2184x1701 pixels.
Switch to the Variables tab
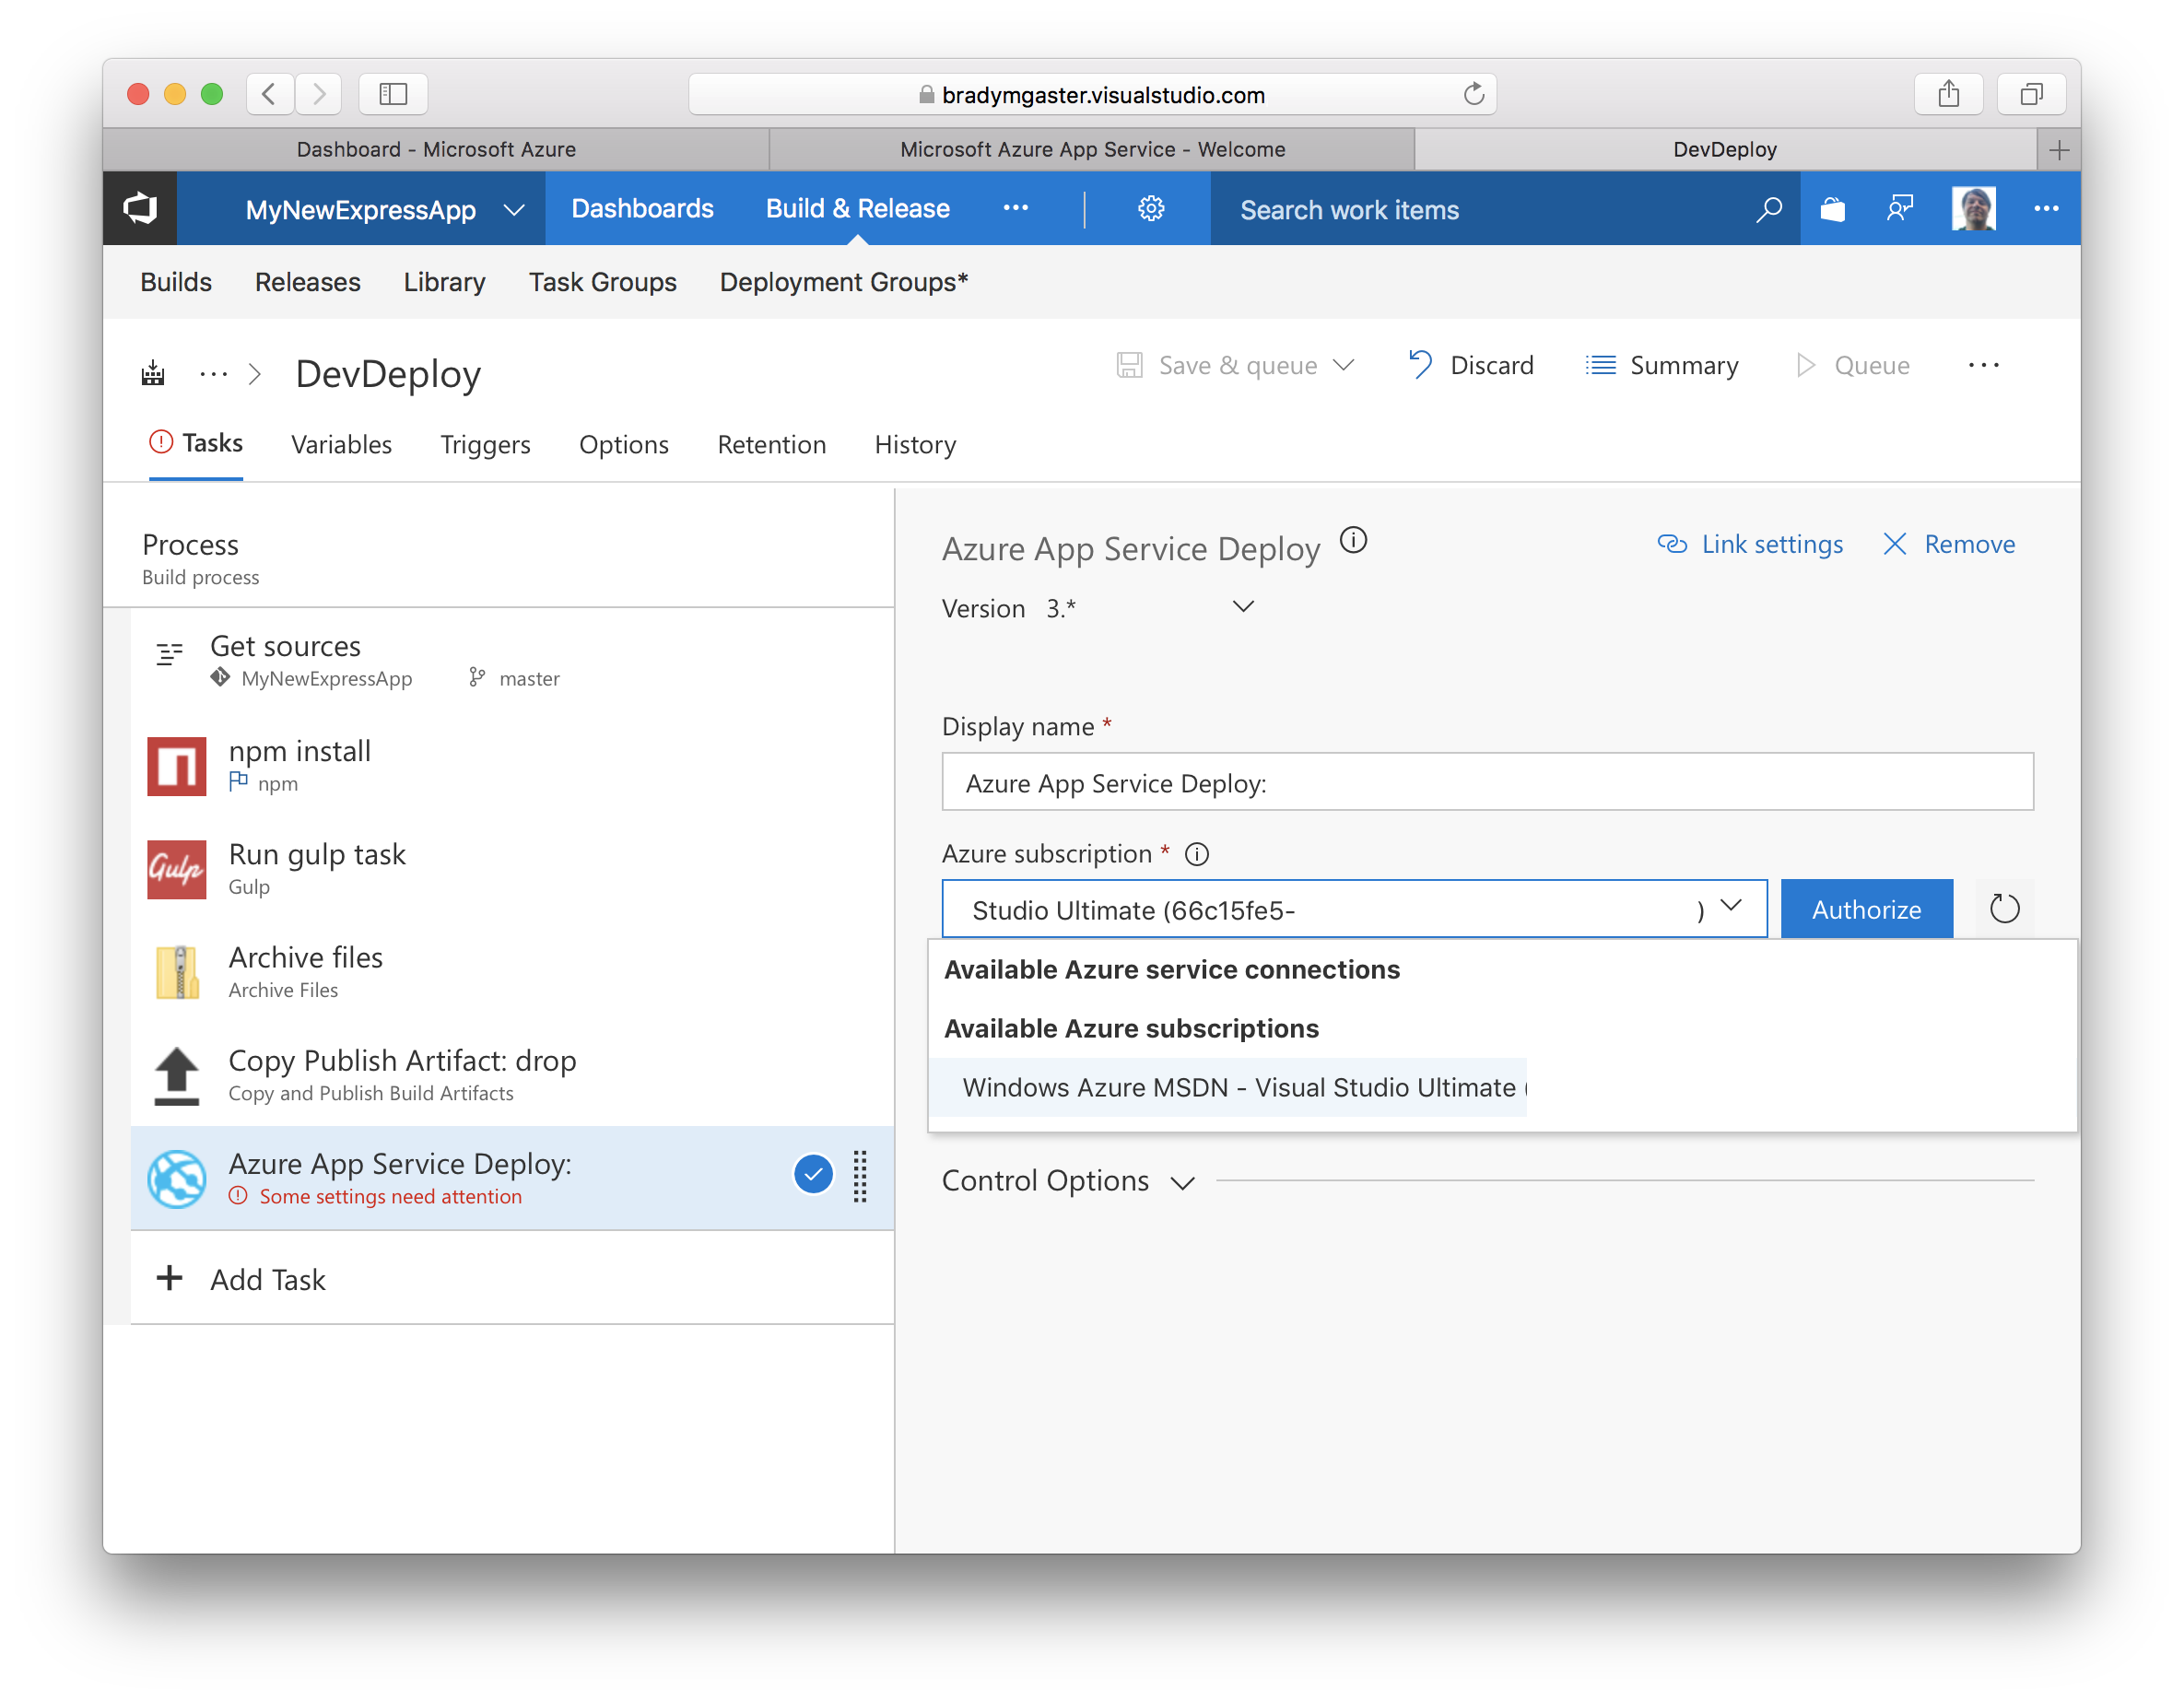point(341,444)
